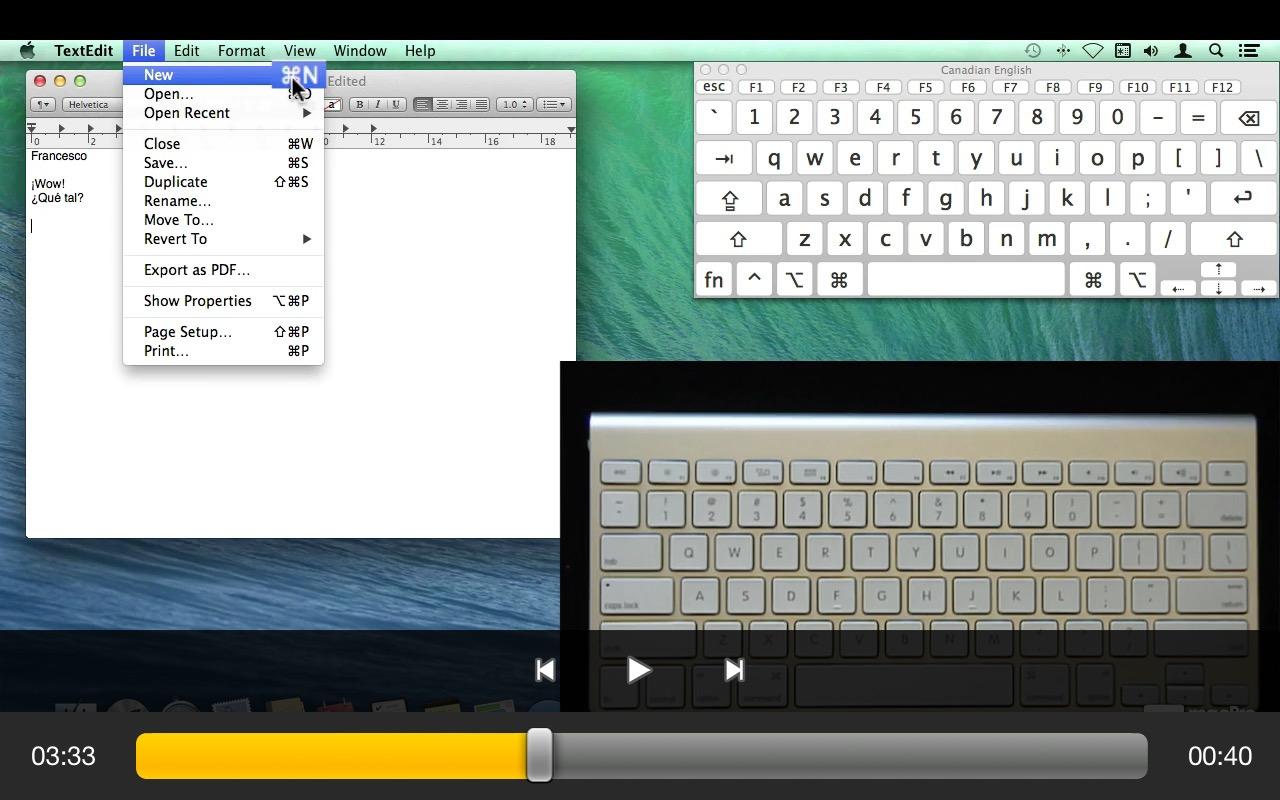Image resolution: width=1280 pixels, height=800 pixels.
Task: Open the Helvetica font family dropdown
Action: tap(92, 104)
